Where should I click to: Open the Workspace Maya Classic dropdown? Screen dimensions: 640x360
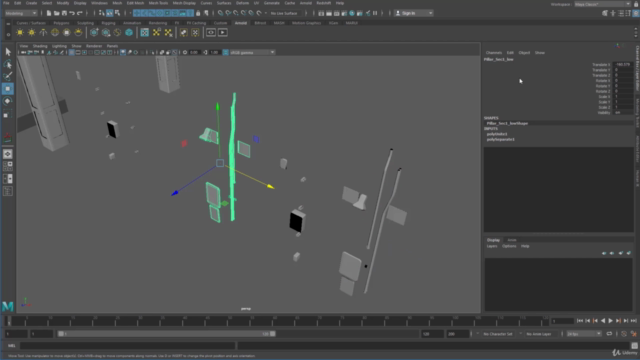[x=602, y=4]
